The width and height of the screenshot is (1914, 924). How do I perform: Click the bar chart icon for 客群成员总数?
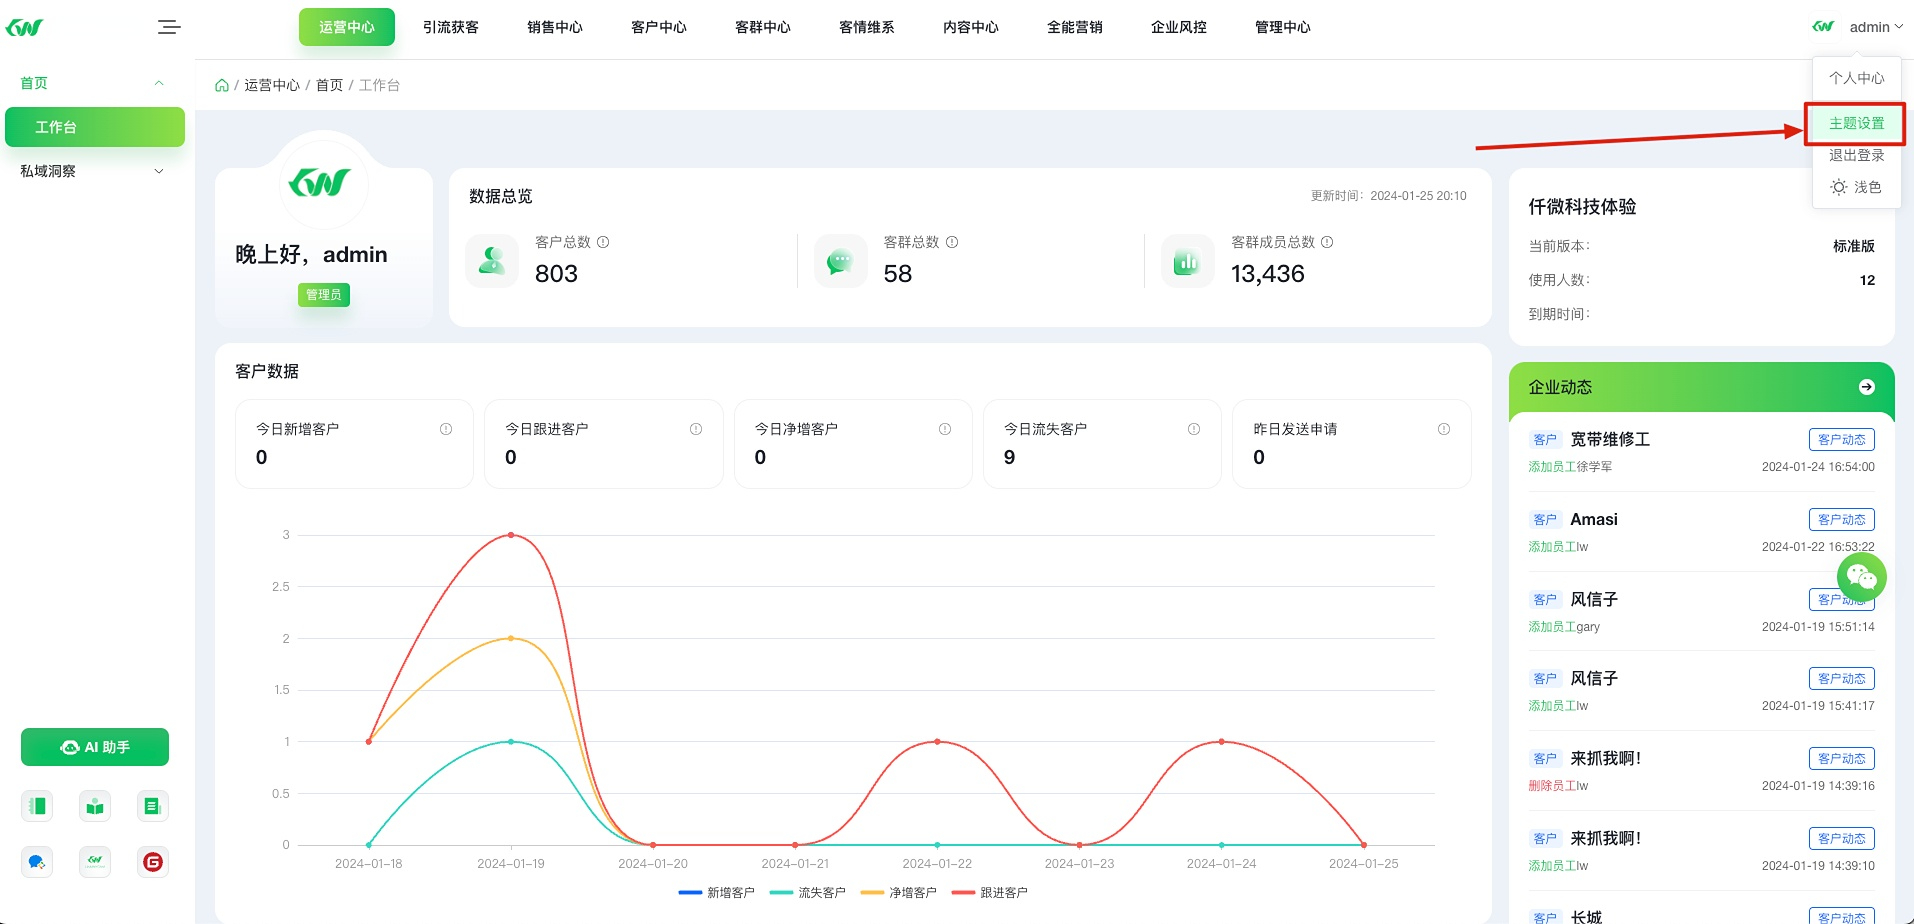coord(1187,261)
